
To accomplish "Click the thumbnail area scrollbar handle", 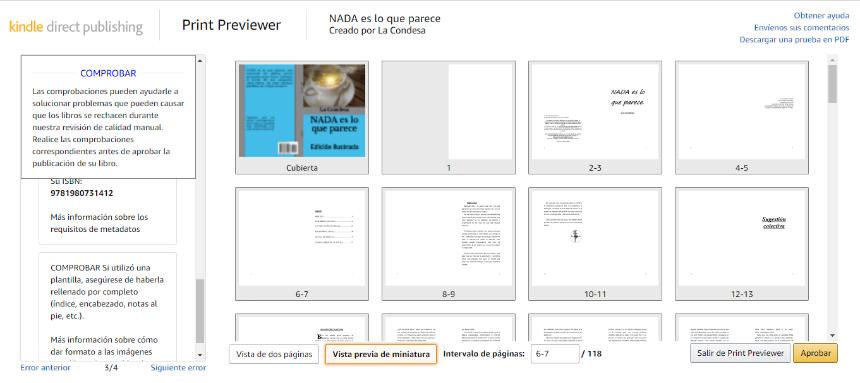I will point(833,84).
